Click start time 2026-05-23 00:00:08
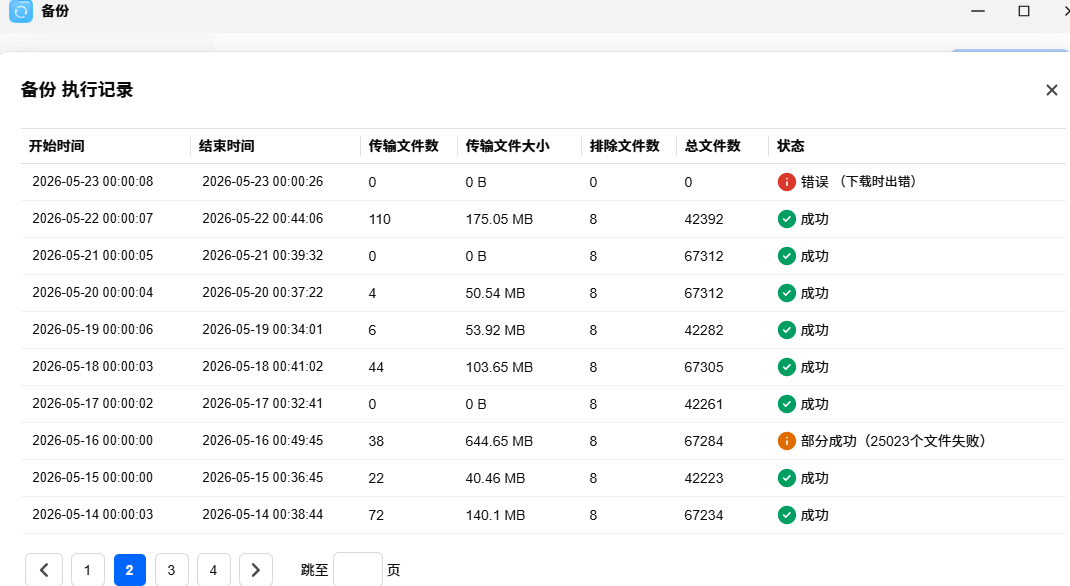Image resolution: width=1070 pixels, height=586 pixels. (x=93, y=181)
